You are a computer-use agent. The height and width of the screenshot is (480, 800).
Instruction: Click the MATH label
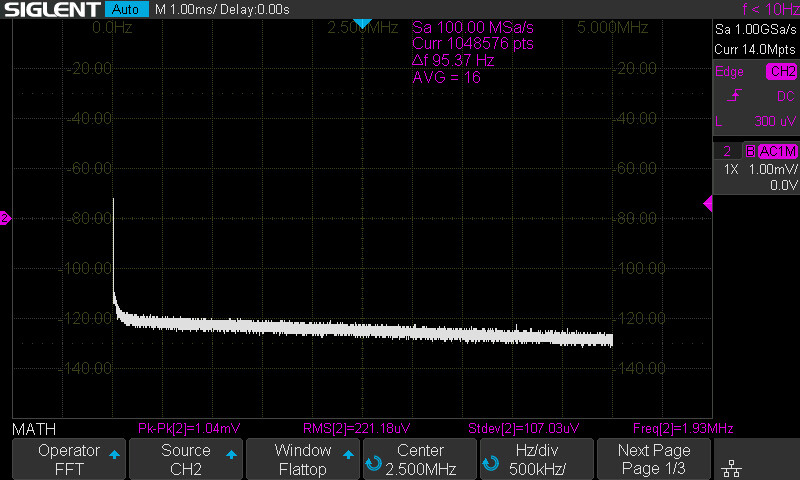pos(34,429)
